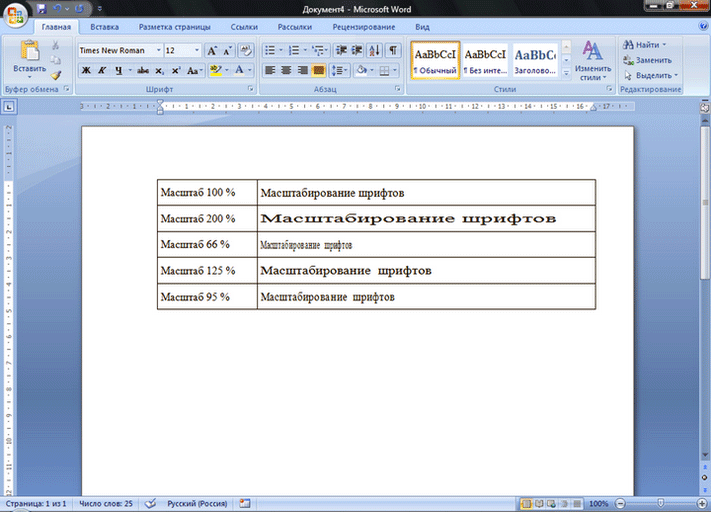Click the Superscript x² icon
Screen dimensions: 711x512
(176, 70)
